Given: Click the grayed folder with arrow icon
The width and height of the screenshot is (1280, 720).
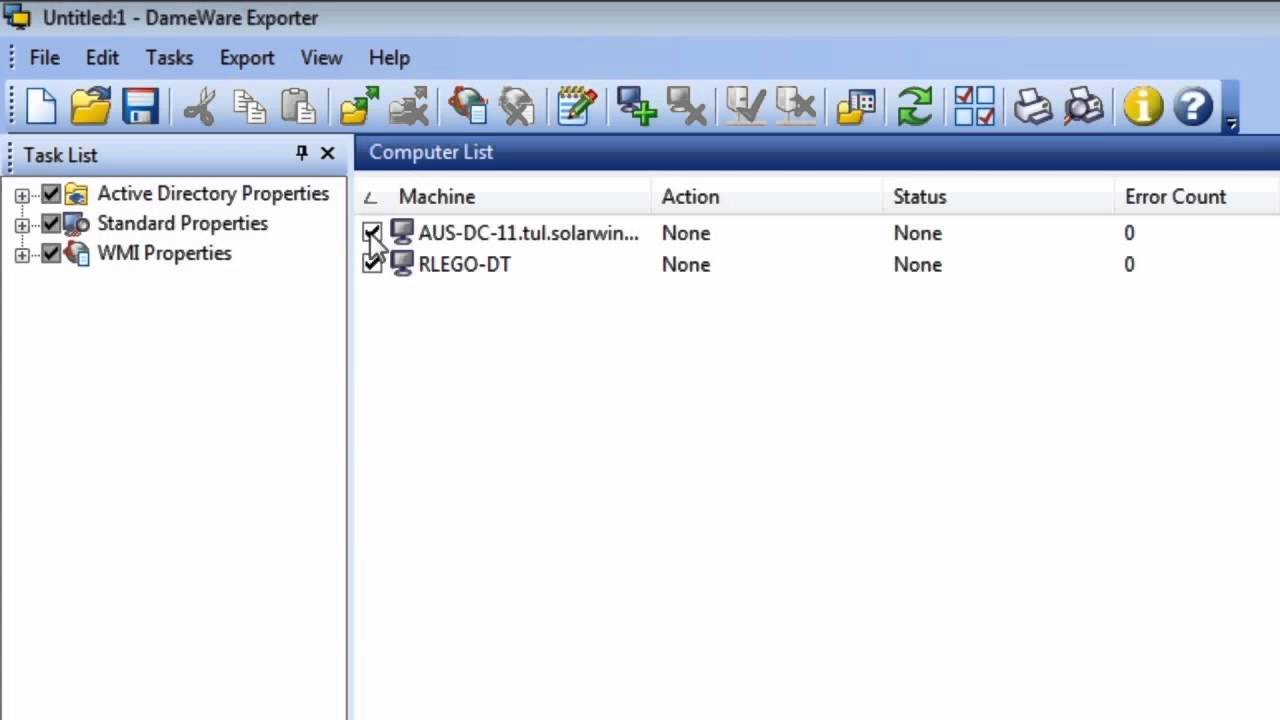Looking at the screenshot, I should click(x=408, y=106).
